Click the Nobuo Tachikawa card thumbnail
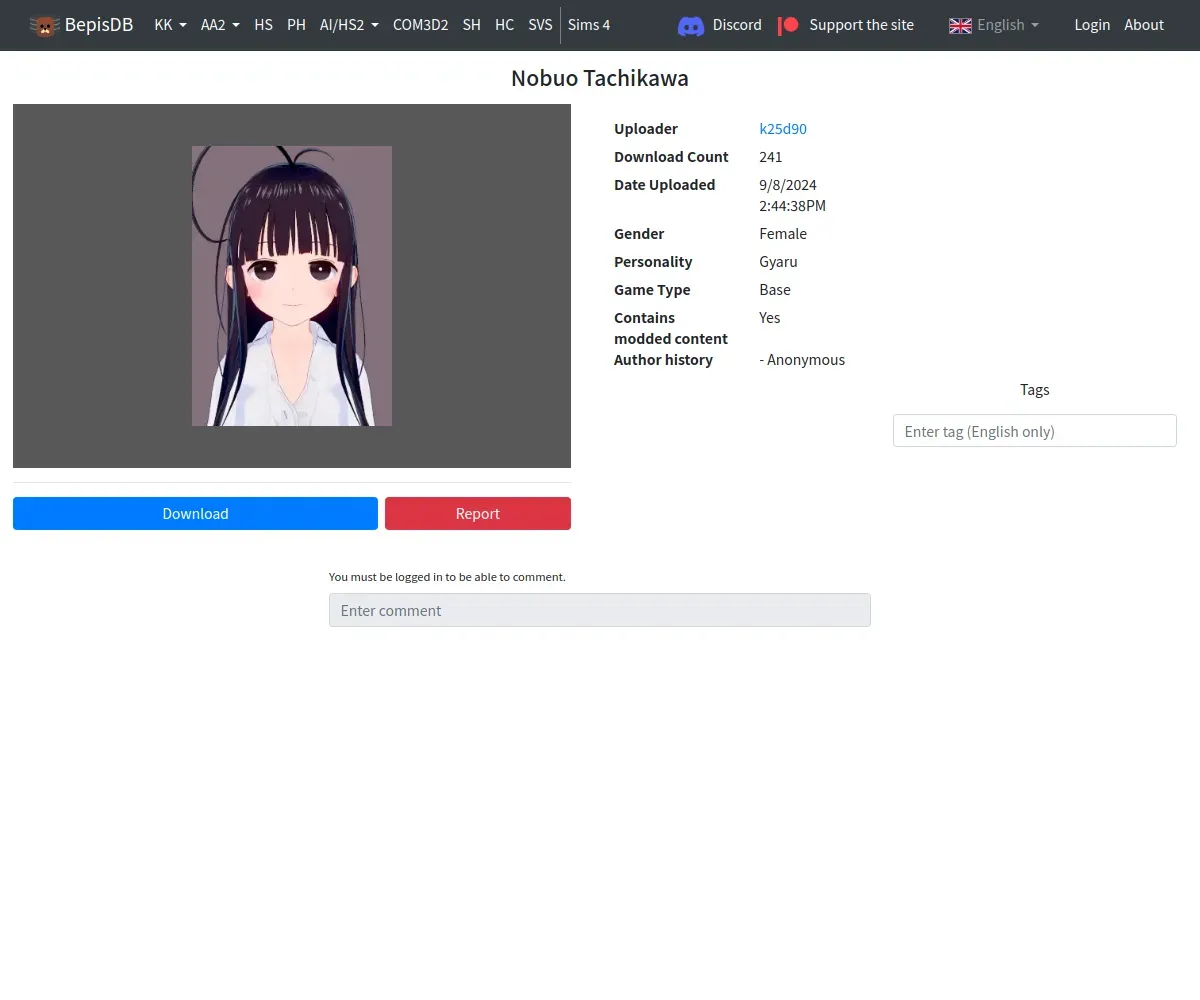The image size is (1200, 1000). 292,286
